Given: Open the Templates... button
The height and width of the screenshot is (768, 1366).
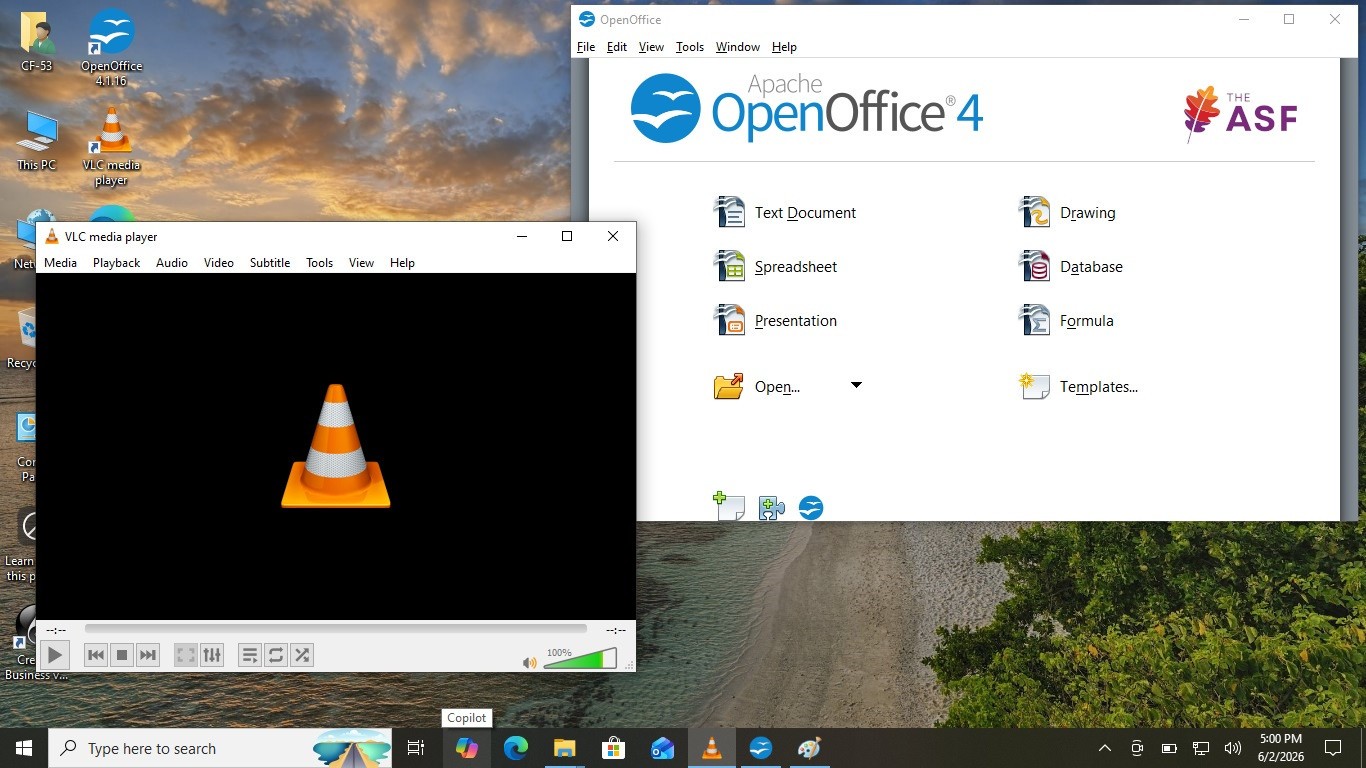Looking at the screenshot, I should [1078, 387].
